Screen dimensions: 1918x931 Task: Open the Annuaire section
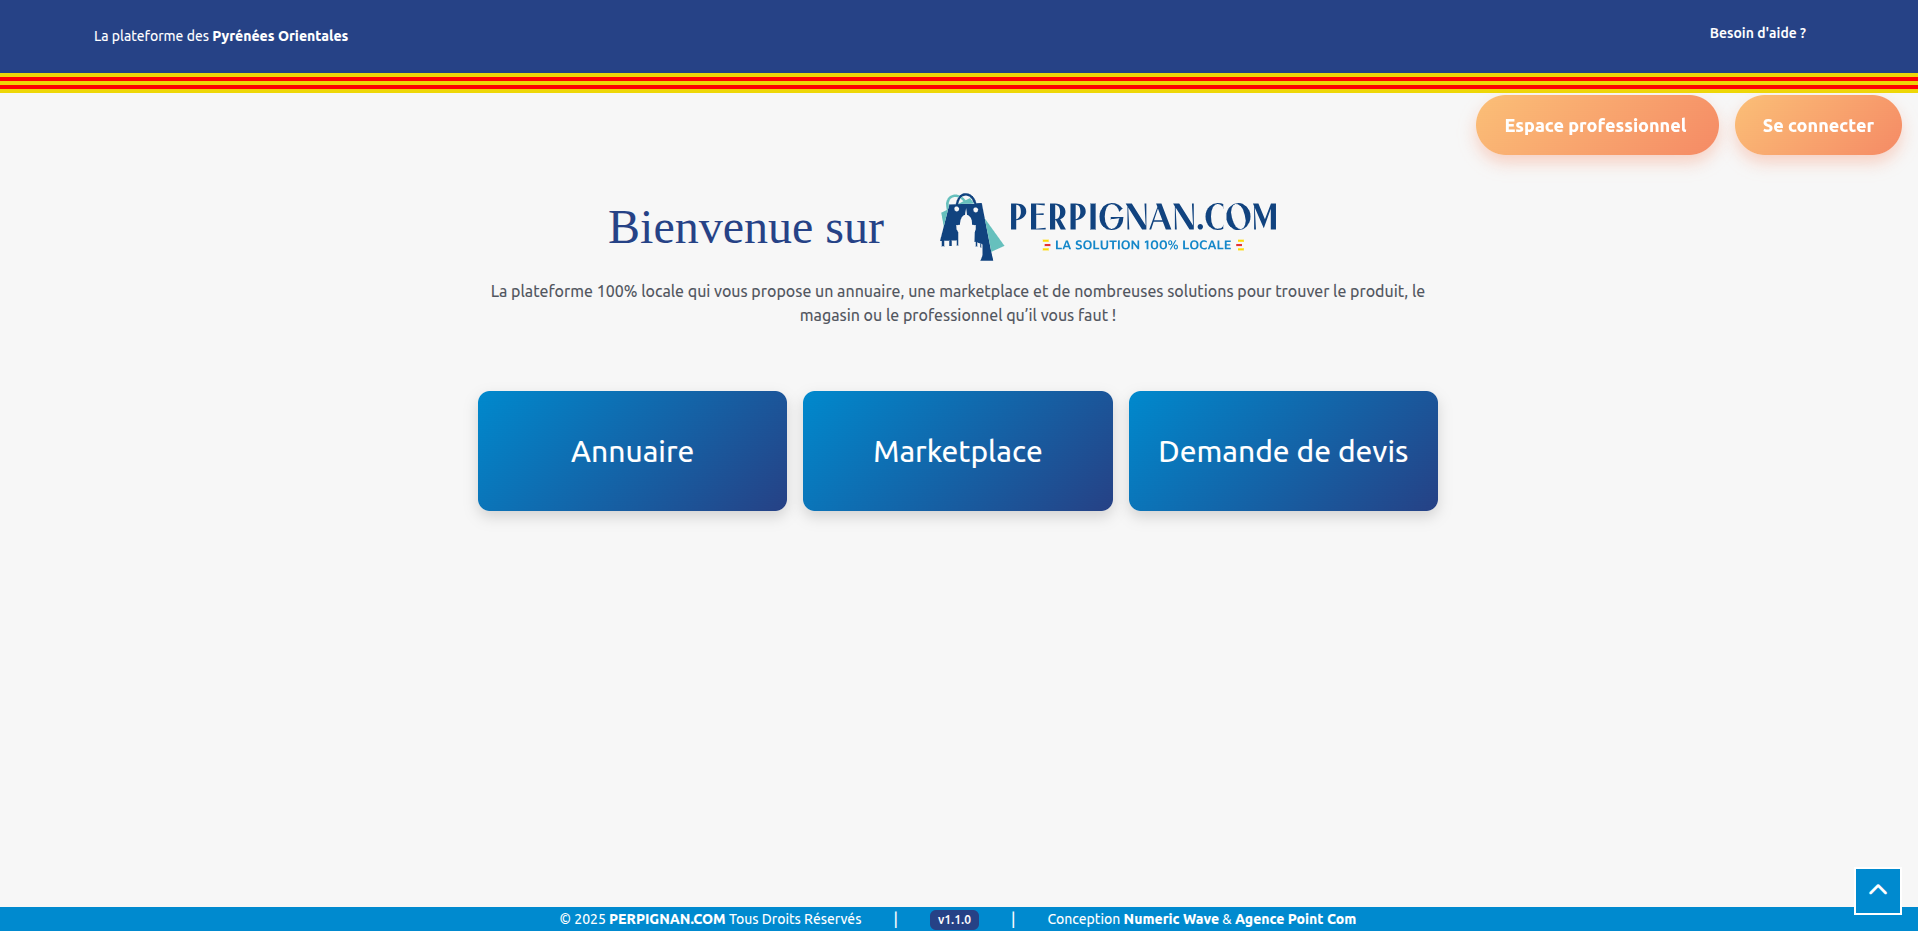pyautogui.click(x=632, y=451)
